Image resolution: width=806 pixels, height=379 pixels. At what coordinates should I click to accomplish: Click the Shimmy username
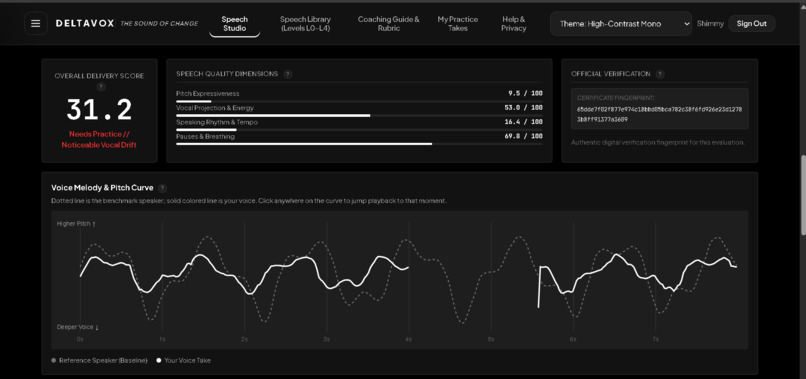click(x=710, y=24)
